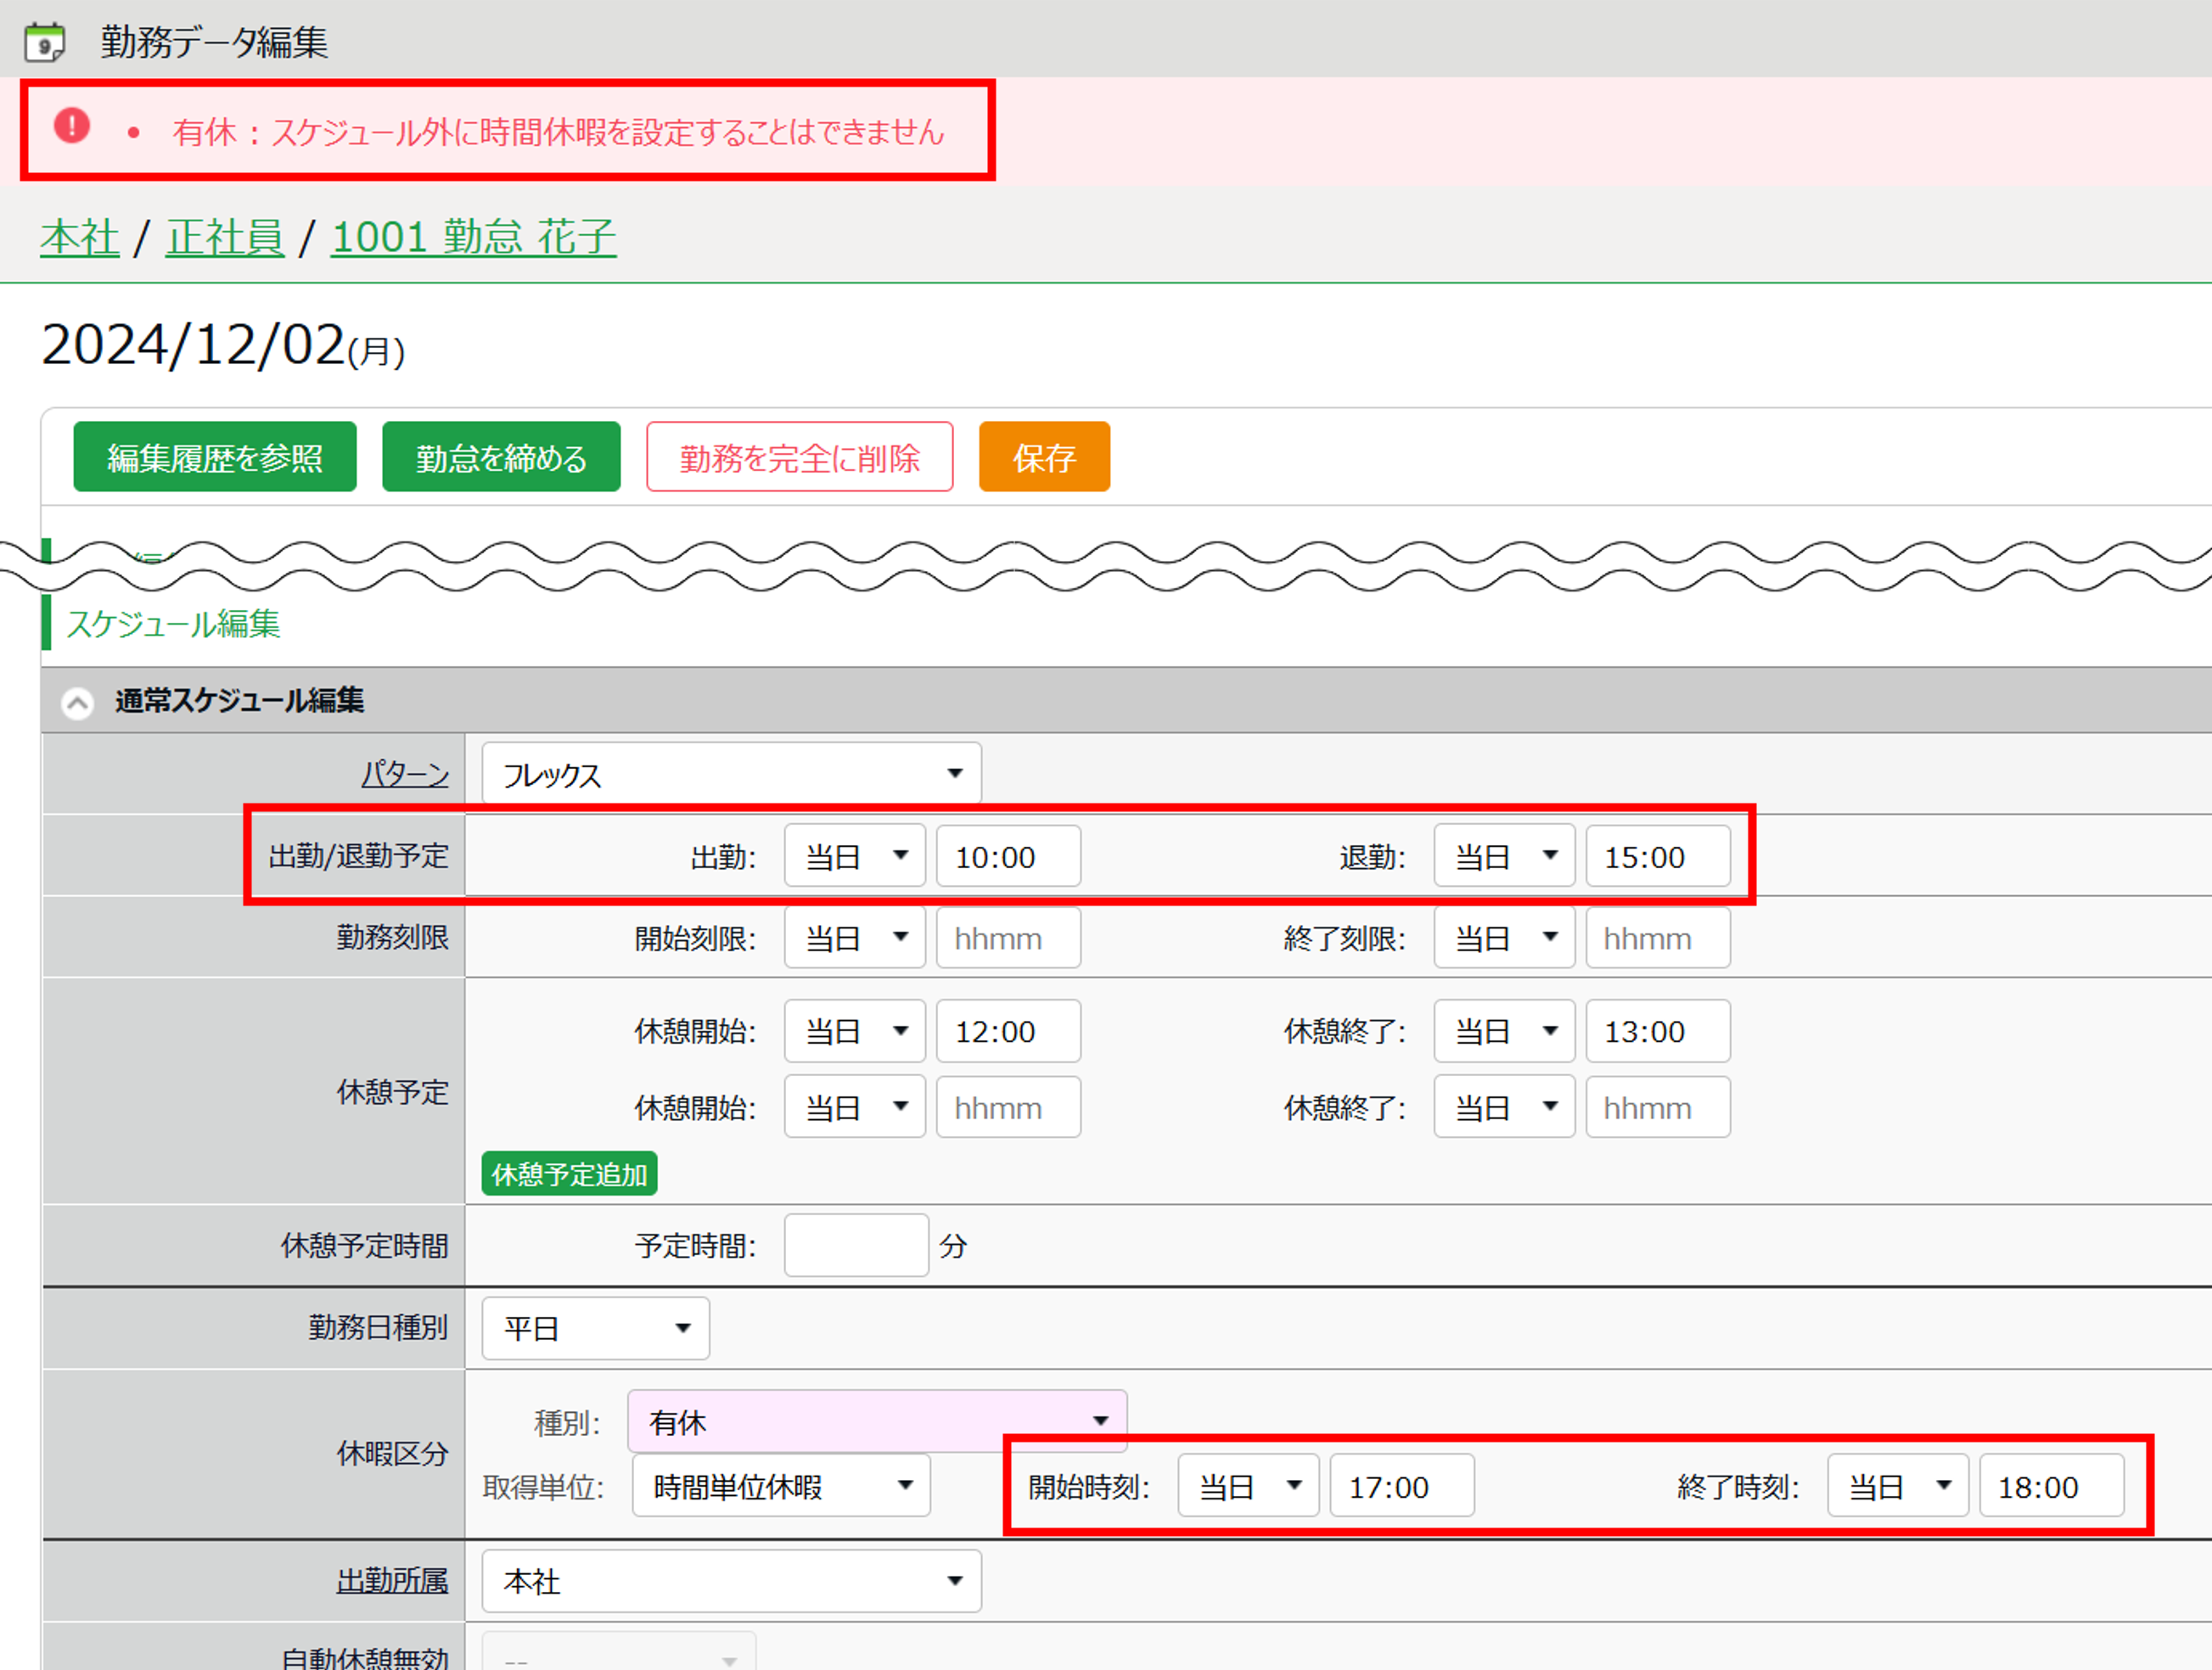The width and height of the screenshot is (2212, 1670).
Task: Open the 休暇区分 種別 dropdown showing 有休
Action: (x=876, y=1421)
